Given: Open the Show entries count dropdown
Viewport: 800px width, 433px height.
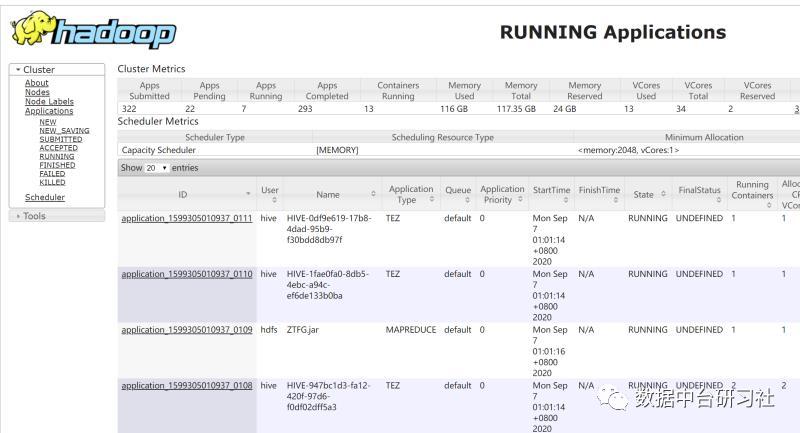Looking at the screenshot, I should [x=157, y=168].
